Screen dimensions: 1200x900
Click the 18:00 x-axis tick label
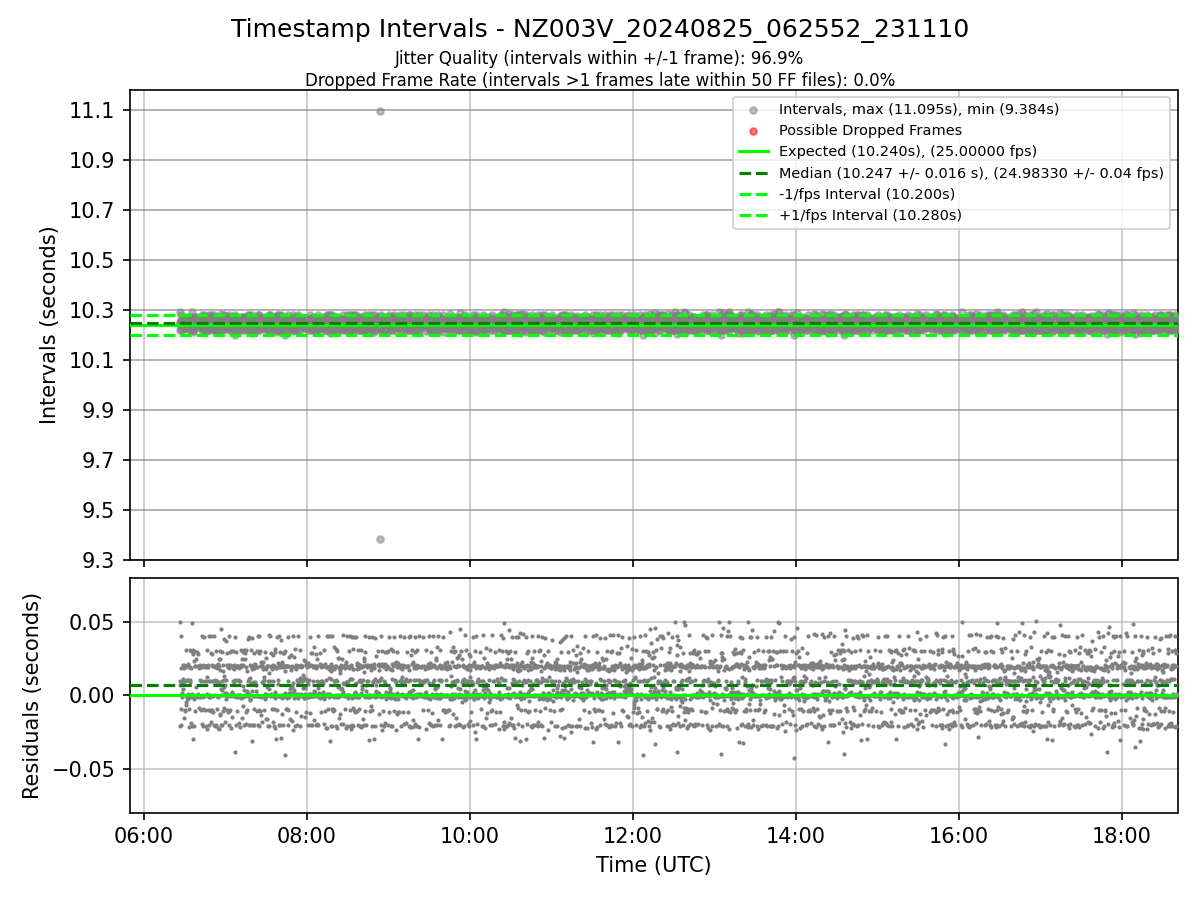tap(1121, 835)
